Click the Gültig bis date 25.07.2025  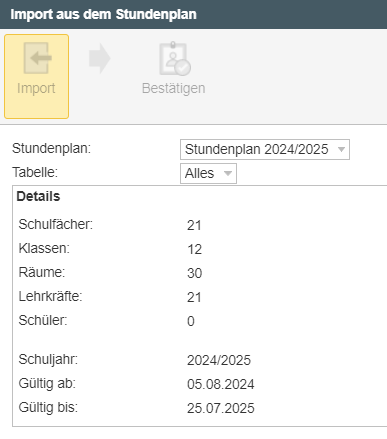click(220, 408)
